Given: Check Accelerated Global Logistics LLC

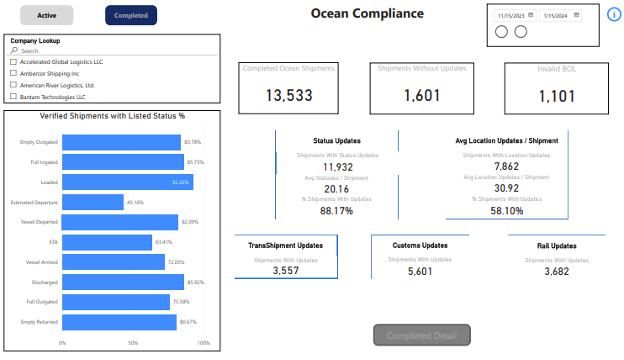Looking at the screenshot, I should click(x=14, y=62).
